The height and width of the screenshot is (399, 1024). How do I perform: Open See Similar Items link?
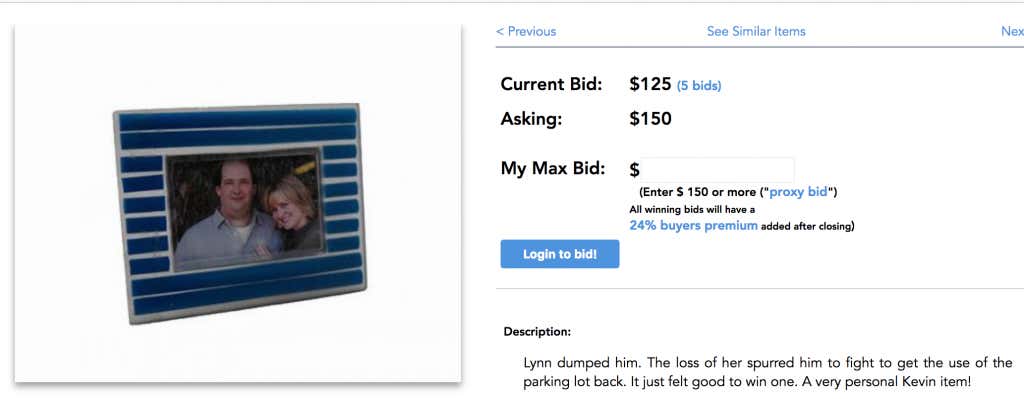click(756, 31)
